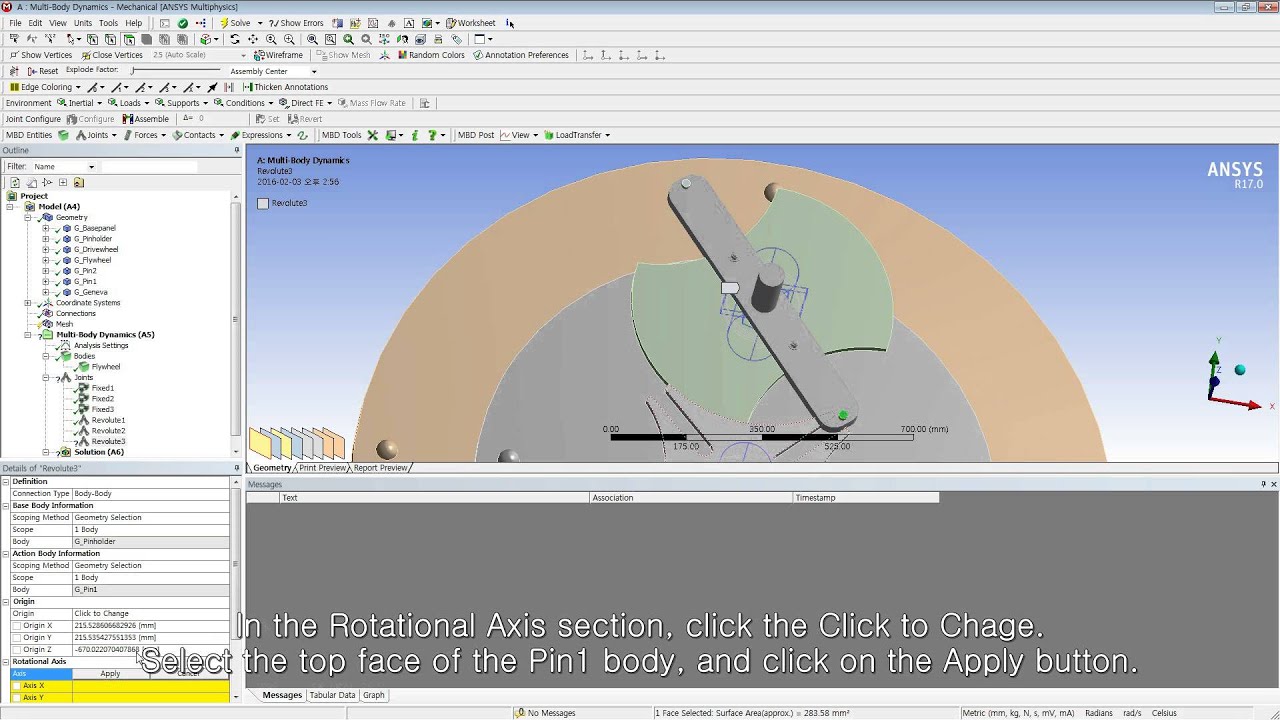Toggle the Origin Z checkbox
Viewport: 1280px width, 720px height.
click(16, 650)
